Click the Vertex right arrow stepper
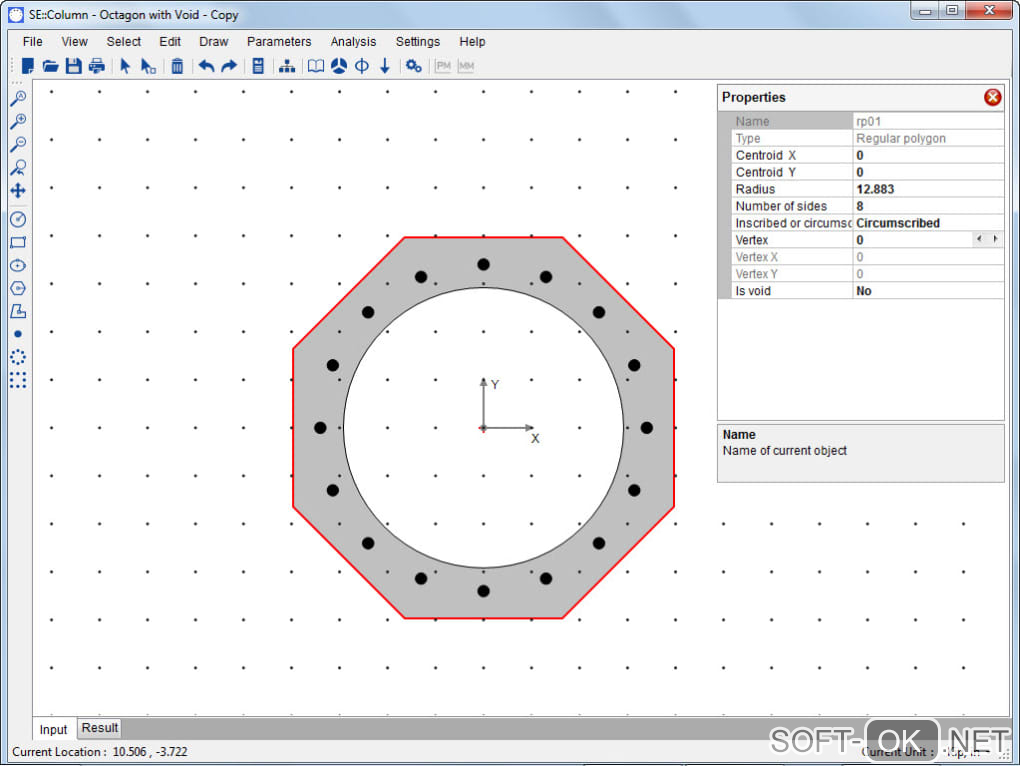This screenshot has width=1020, height=766. point(995,240)
